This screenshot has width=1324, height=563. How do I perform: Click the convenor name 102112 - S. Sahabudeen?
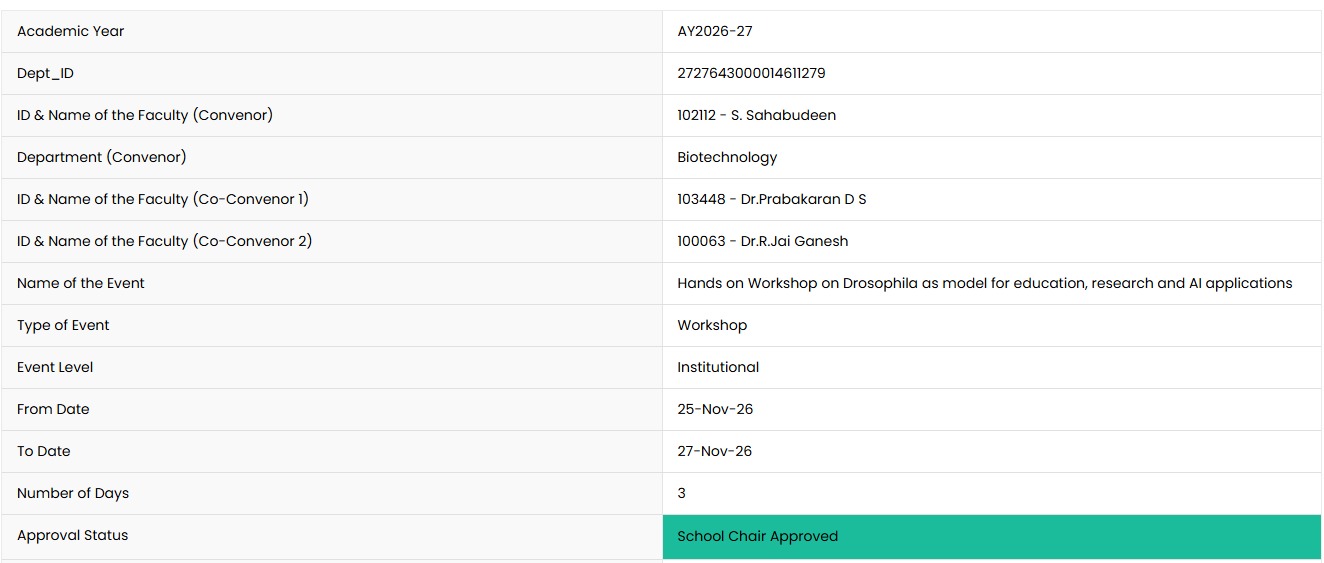coord(756,115)
